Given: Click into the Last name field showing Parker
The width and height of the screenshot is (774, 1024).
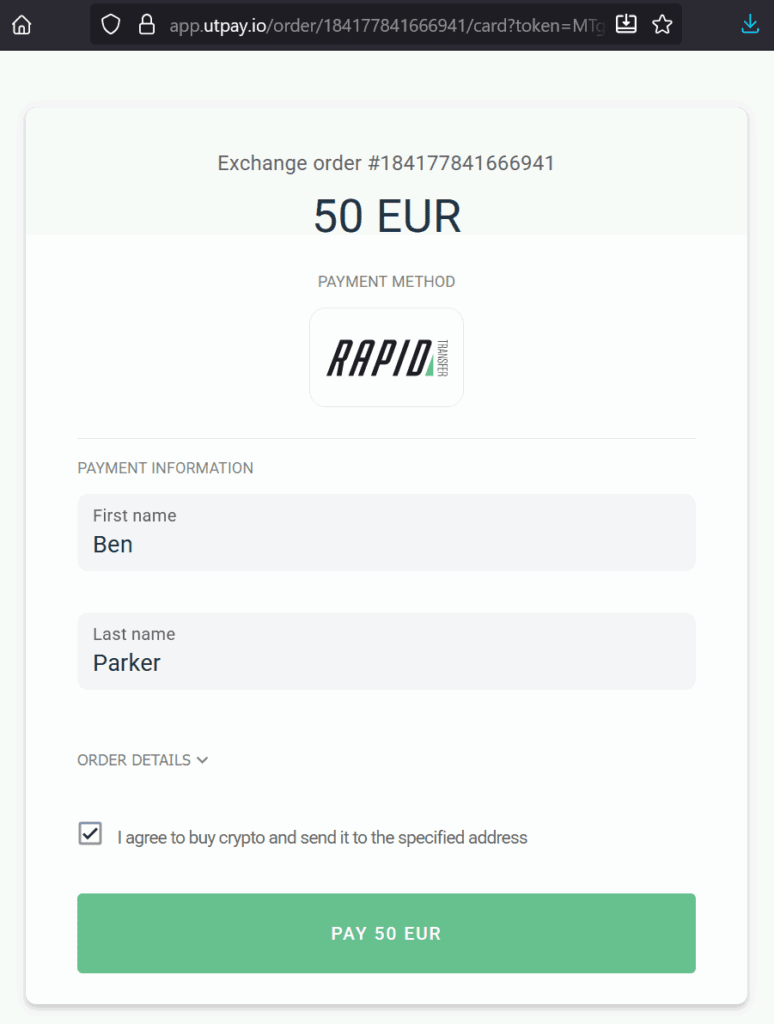Looking at the screenshot, I should click(x=386, y=651).
